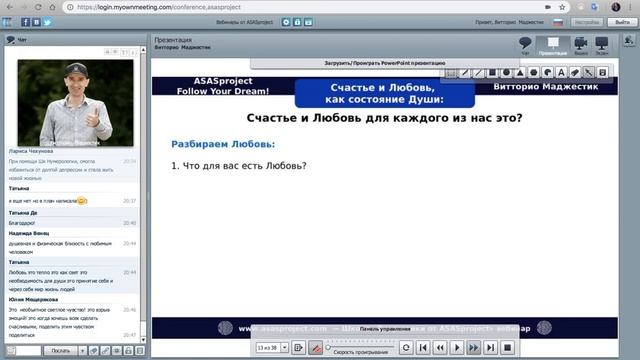The image size is (640, 360).
Task: Click the chat message input field
Action: [29, 351]
